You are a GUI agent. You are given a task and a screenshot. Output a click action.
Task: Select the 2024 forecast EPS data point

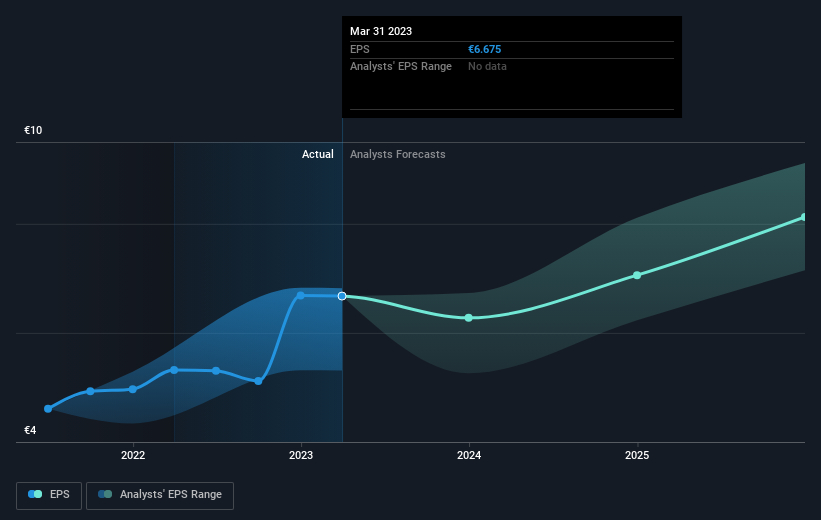(469, 318)
